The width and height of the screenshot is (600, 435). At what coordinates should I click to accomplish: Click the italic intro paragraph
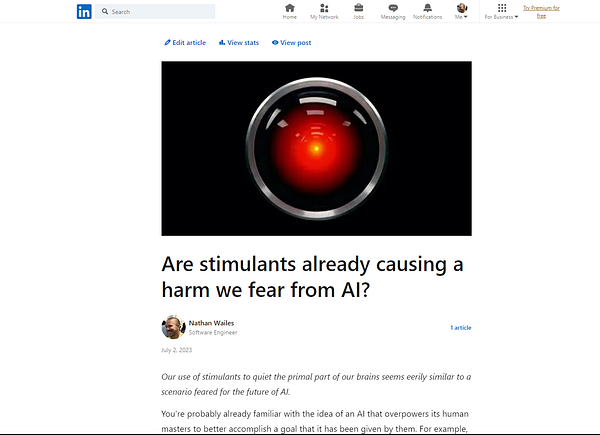click(x=316, y=384)
